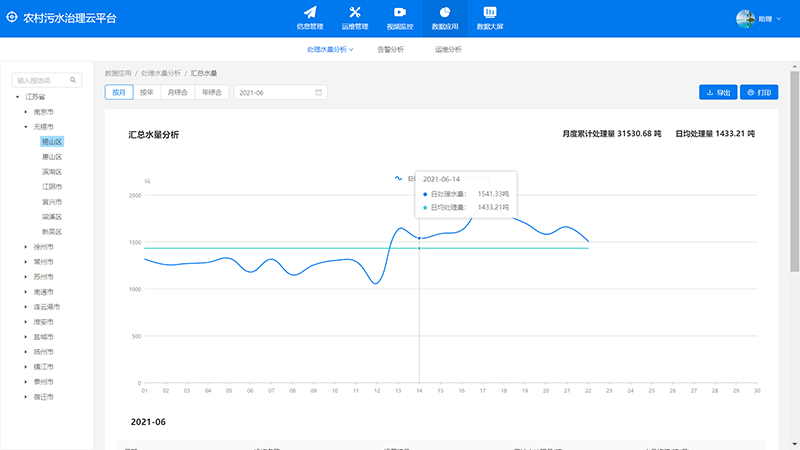Click the search magnifier icon in tree filter

(x=72, y=80)
